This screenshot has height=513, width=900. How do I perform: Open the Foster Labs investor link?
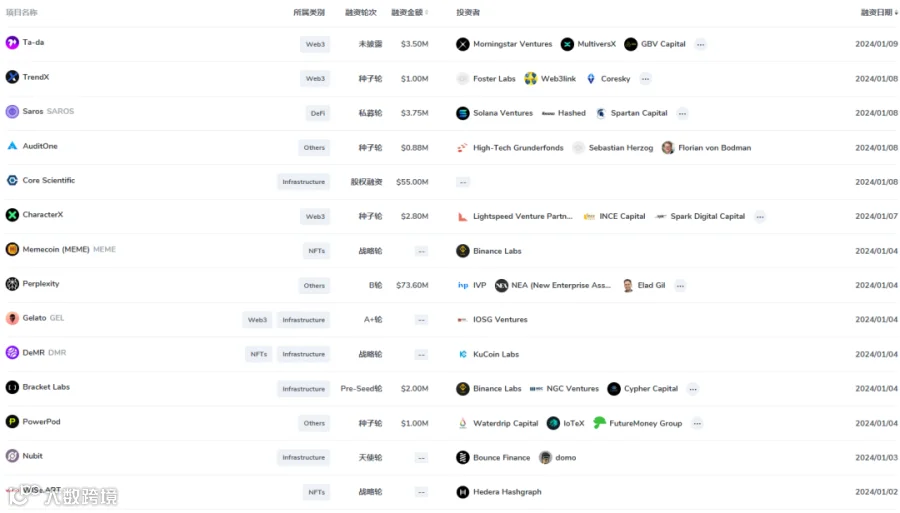[494, 79]
